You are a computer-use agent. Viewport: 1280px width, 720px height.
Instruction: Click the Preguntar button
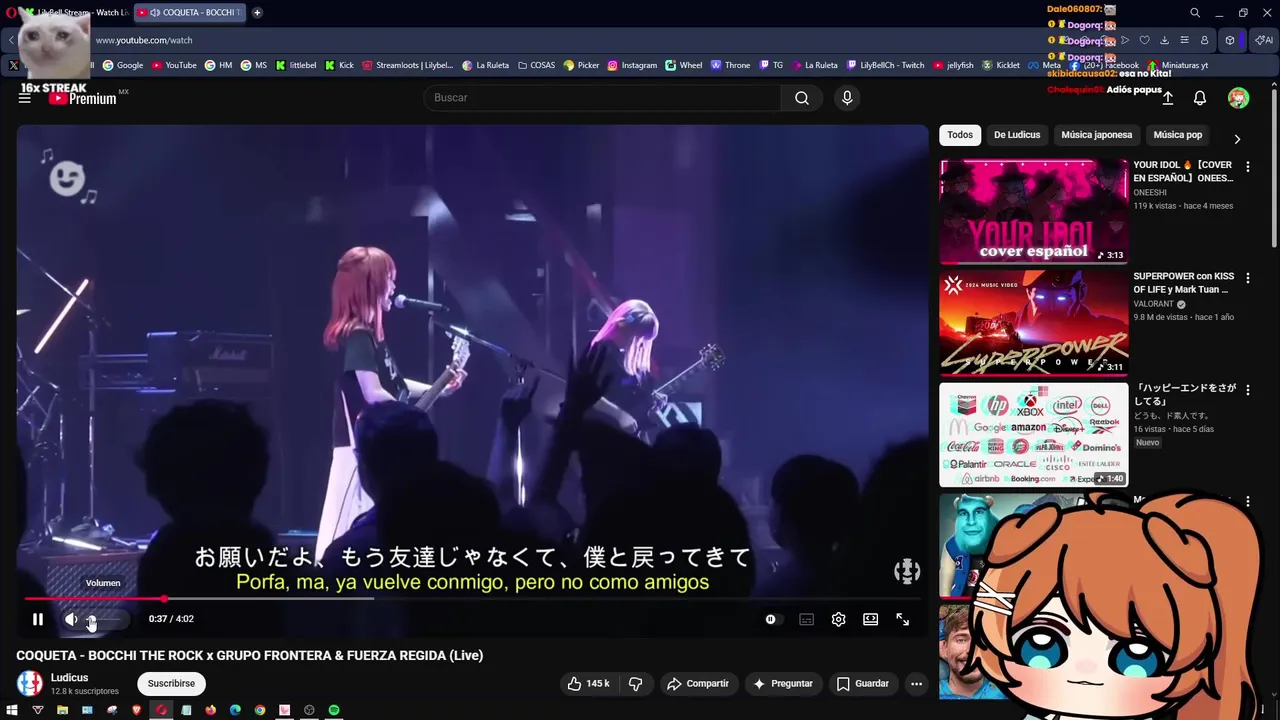(782, 684)
